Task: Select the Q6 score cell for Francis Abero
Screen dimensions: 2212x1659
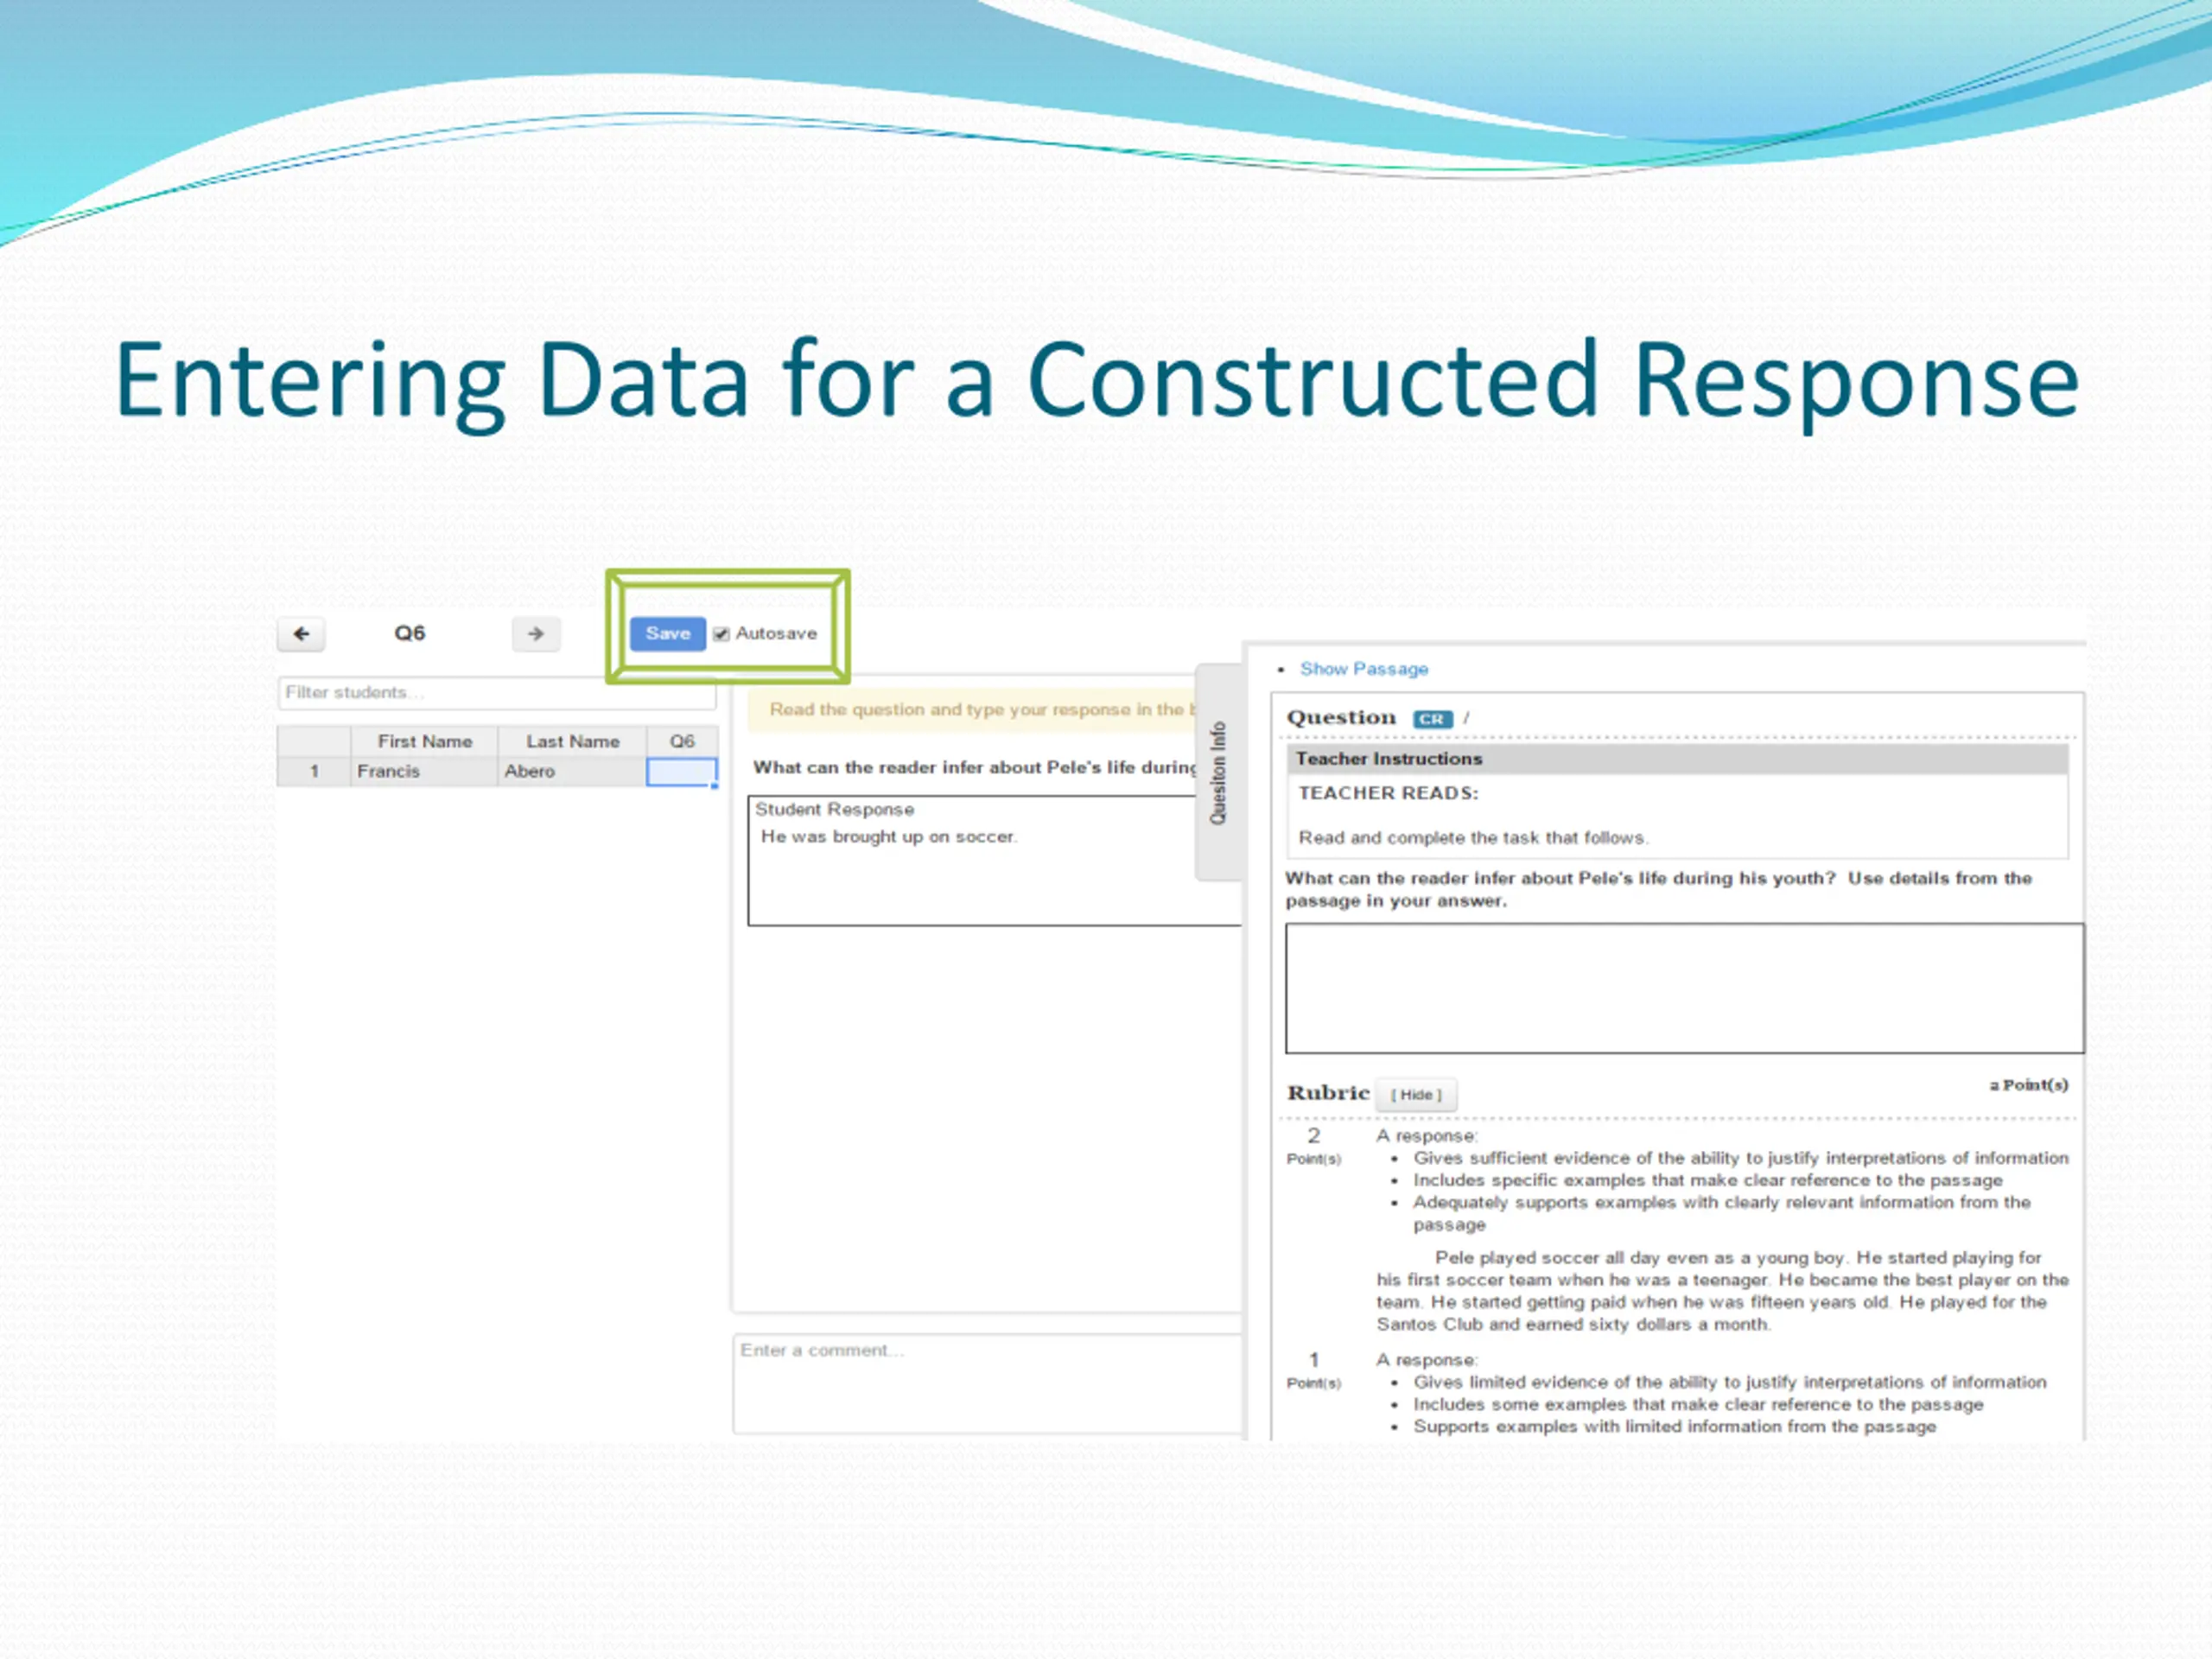Action: click(x=681, y=772)
